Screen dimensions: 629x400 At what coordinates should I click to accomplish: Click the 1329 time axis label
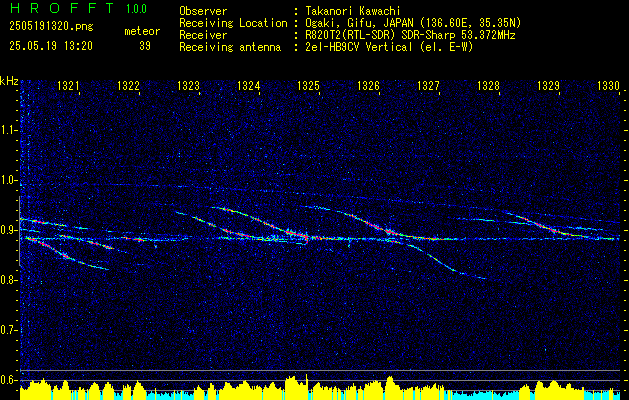tap(548, 85)
